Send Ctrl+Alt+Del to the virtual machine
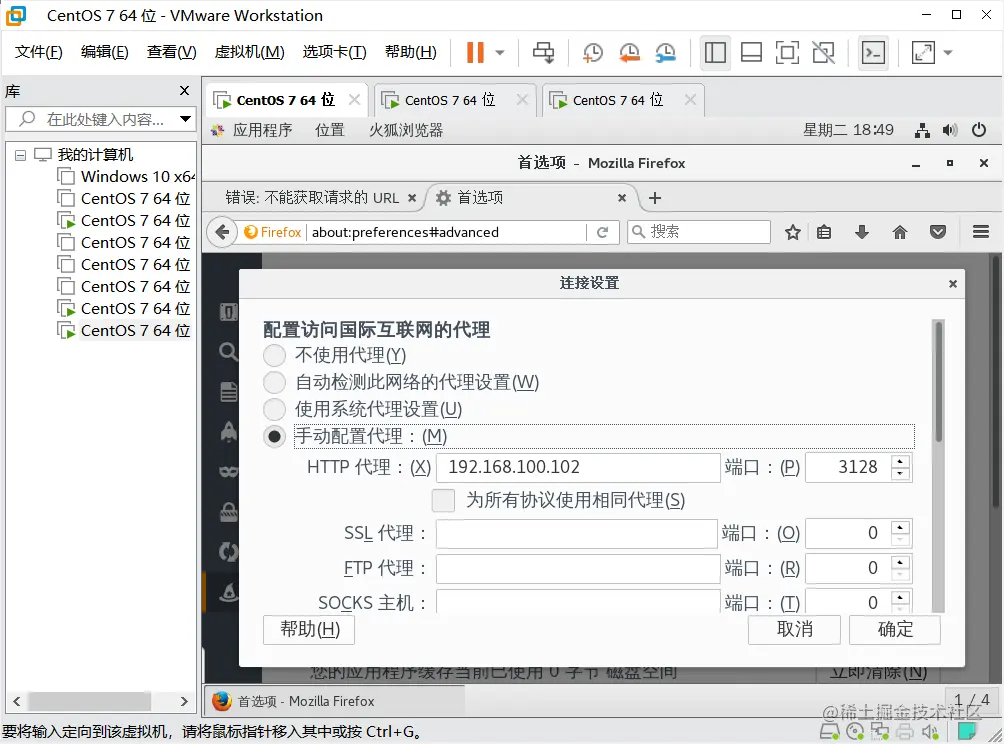The image size is (1004, 744). 544,53
